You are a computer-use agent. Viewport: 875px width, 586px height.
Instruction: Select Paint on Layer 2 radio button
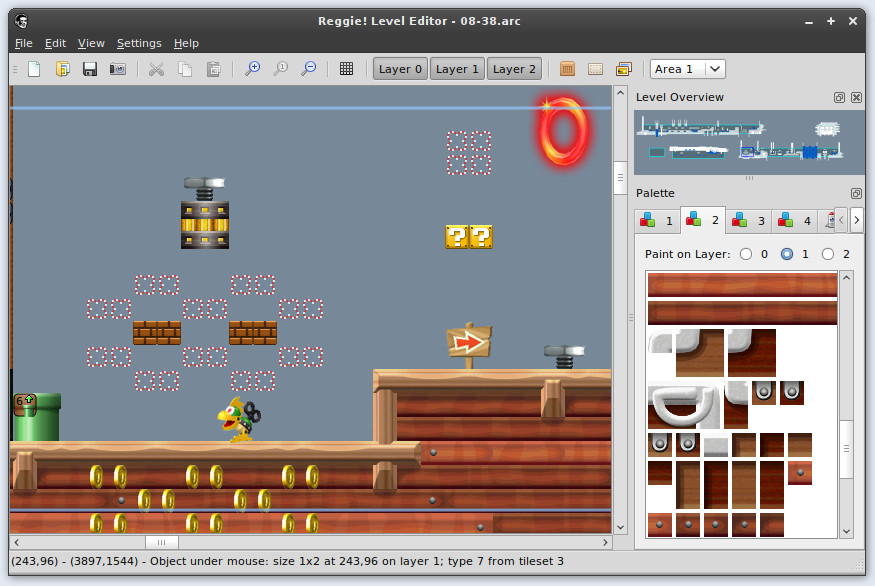(x=828, y=254)
